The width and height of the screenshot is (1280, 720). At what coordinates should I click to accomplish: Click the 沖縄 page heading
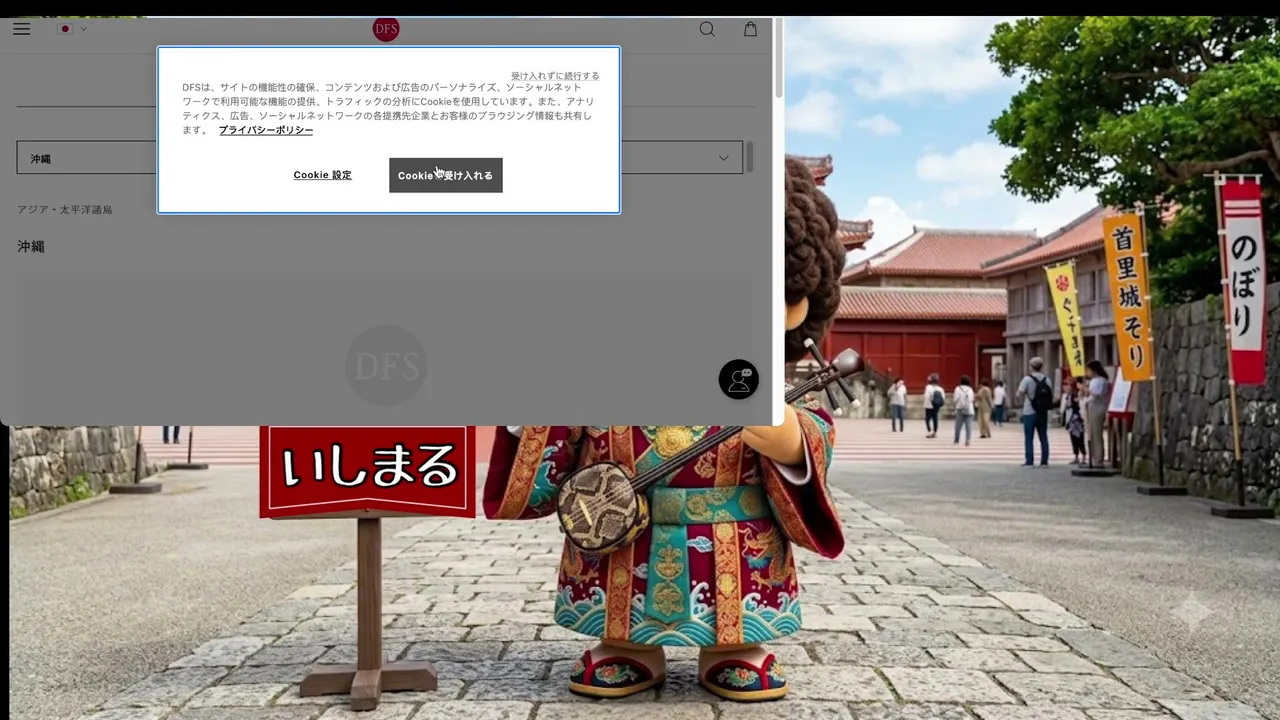(31, 246)
